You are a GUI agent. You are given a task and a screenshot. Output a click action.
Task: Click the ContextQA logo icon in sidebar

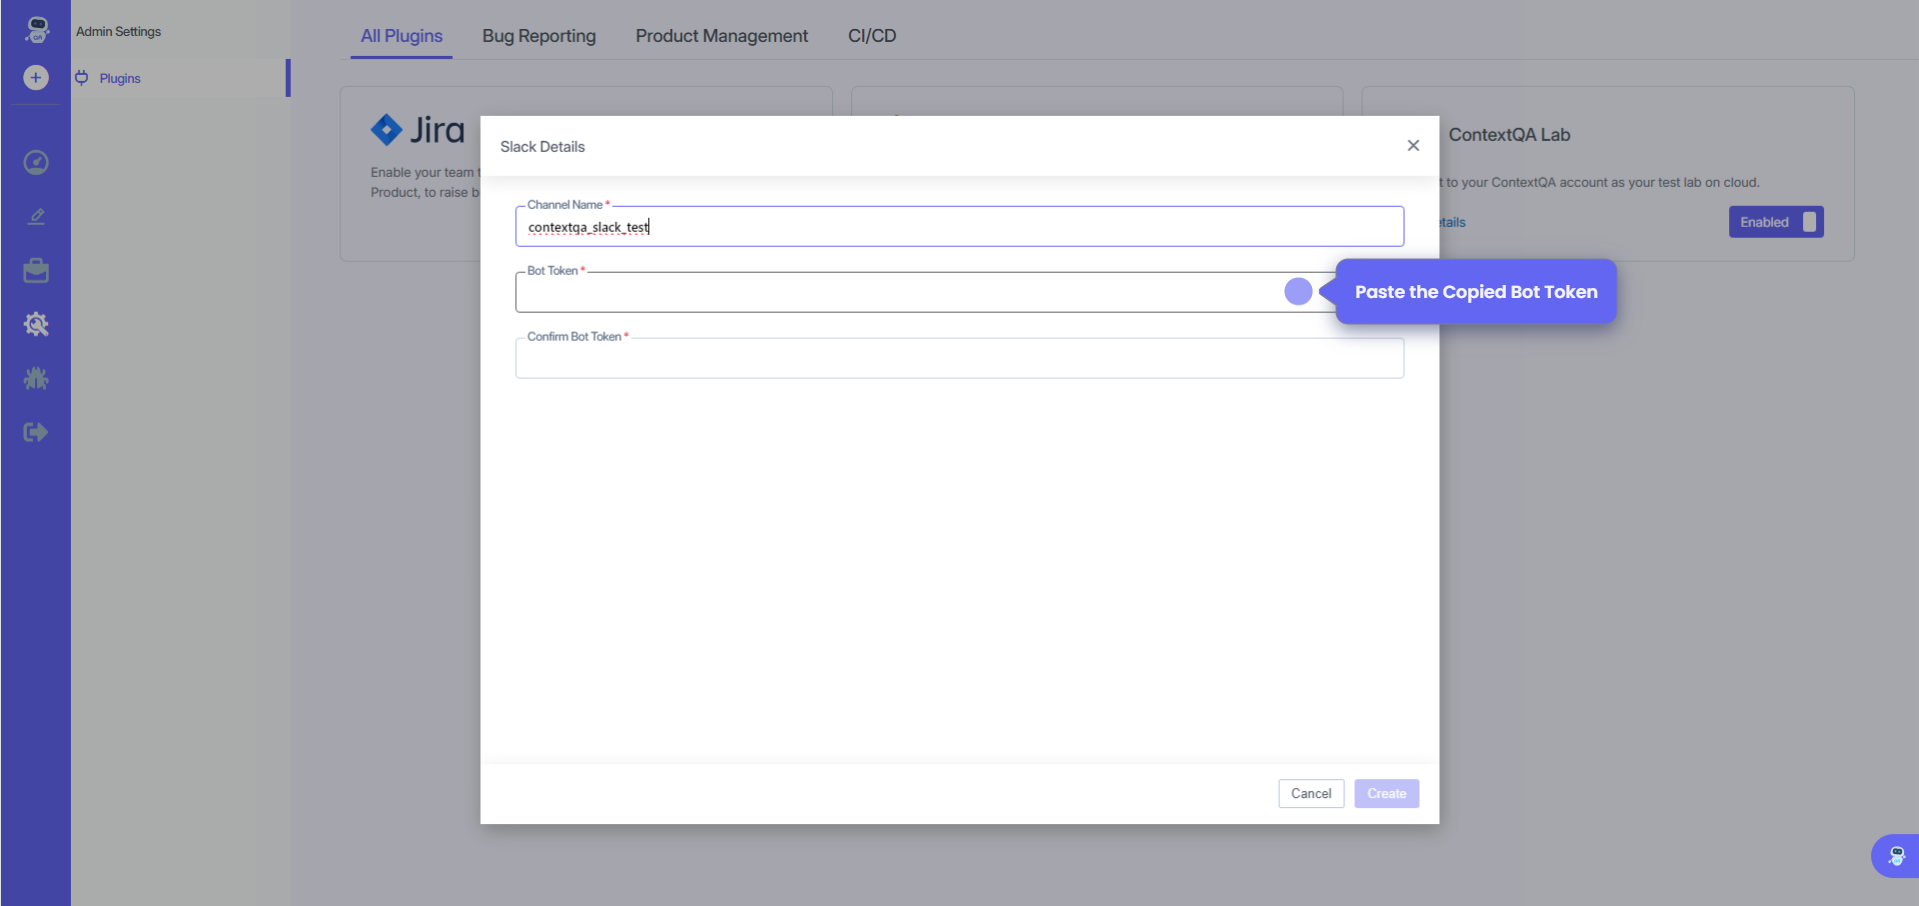click(x=37, y=29)
